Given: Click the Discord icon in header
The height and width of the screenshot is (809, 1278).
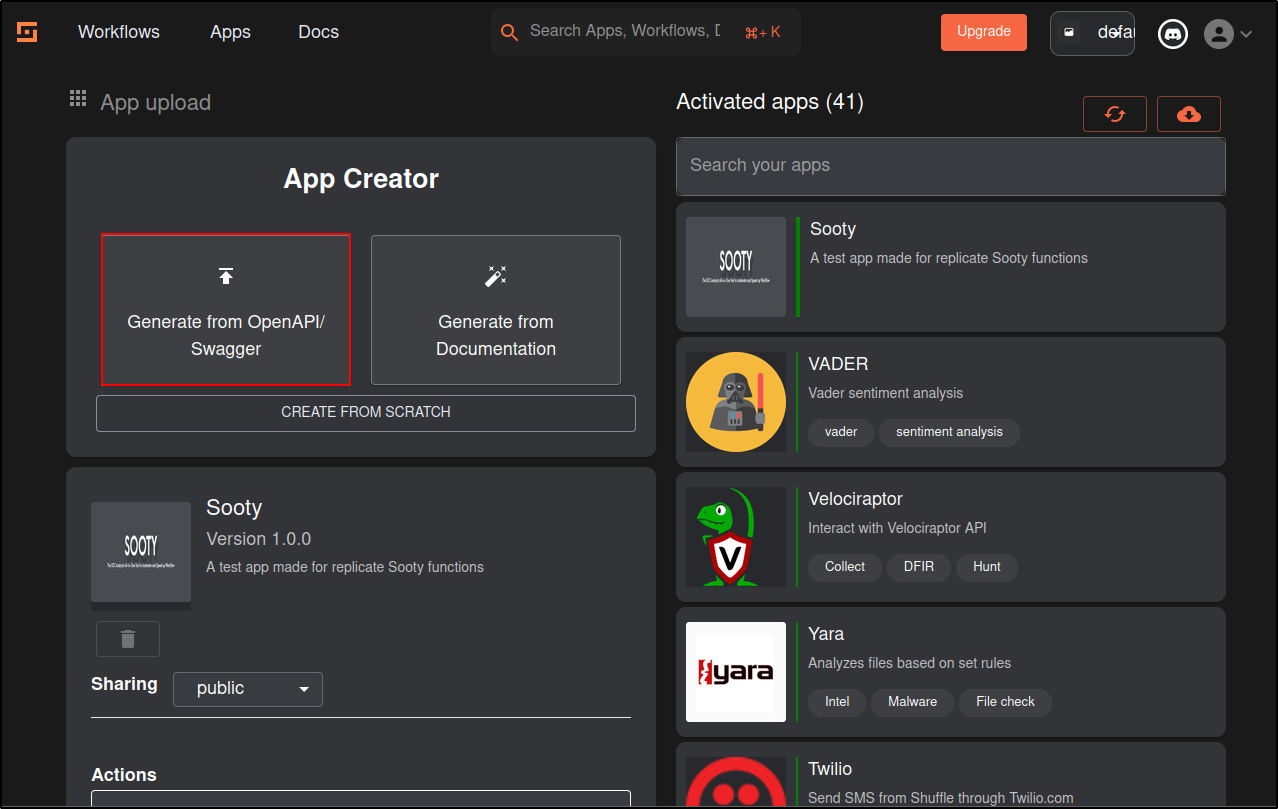Looking at the screenshot, I should (1172, 34).
